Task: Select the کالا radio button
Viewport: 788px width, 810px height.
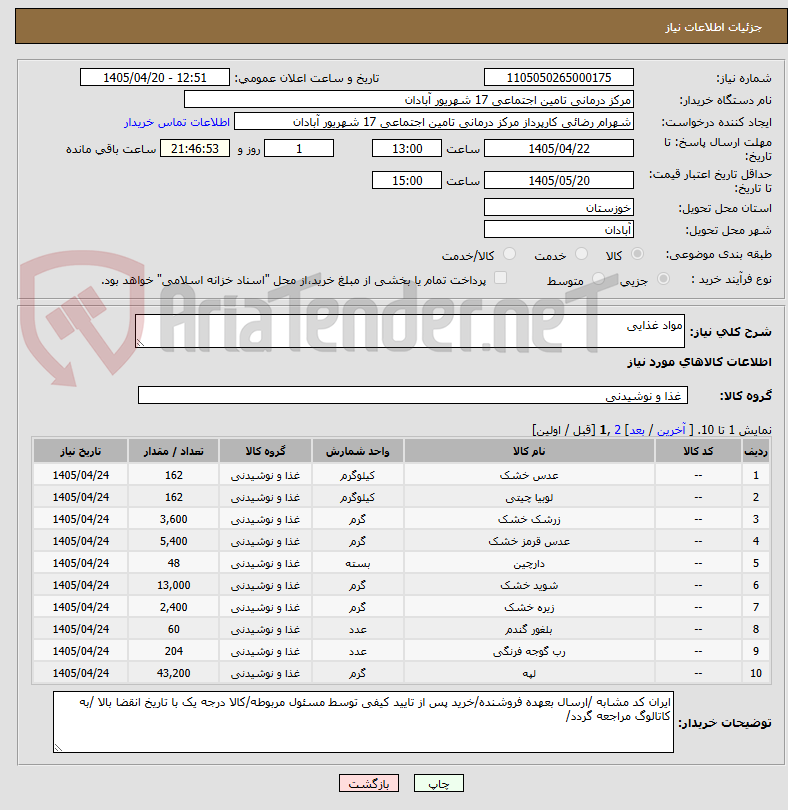Action: [638, 254]
